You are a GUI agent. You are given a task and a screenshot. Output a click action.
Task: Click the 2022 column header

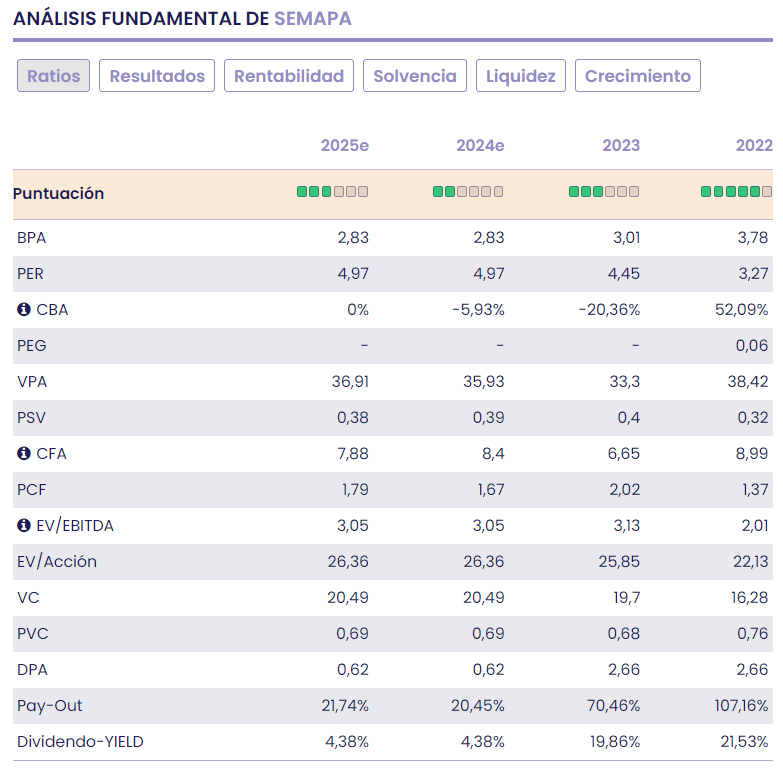point(754,146)
